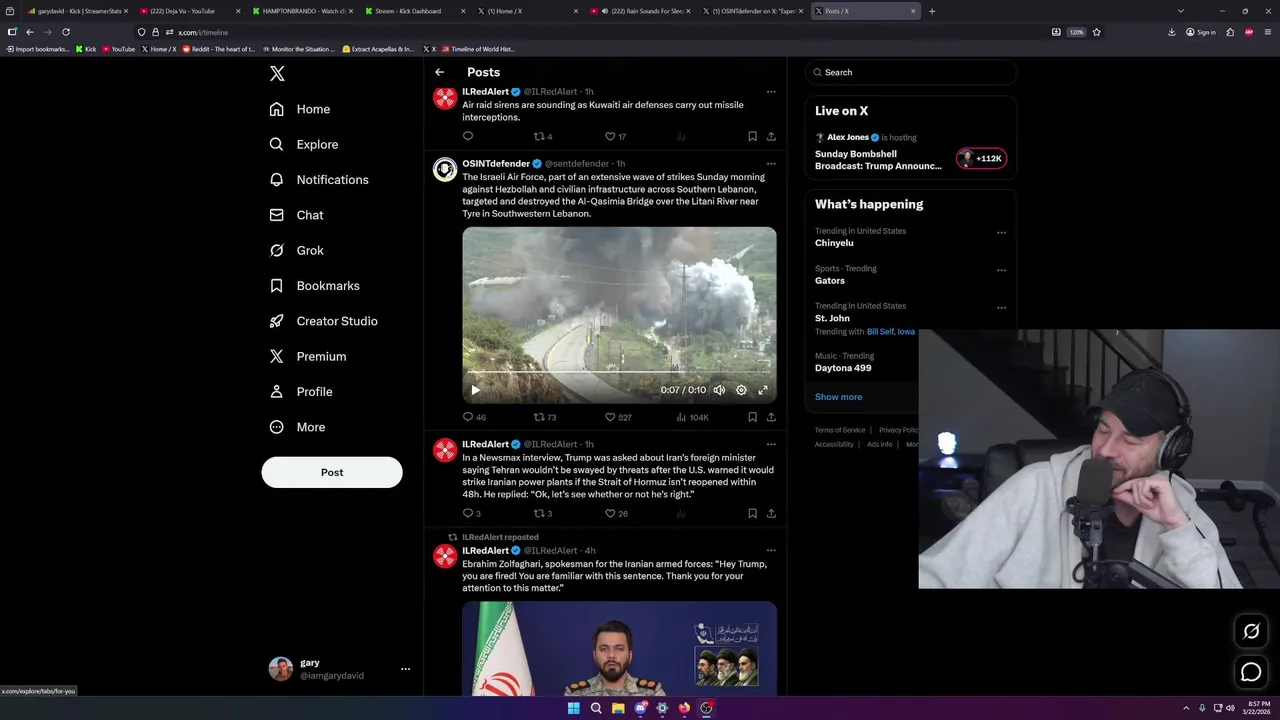Open a new browser tab
This screenshot has width=1280, height=720.
932,11
